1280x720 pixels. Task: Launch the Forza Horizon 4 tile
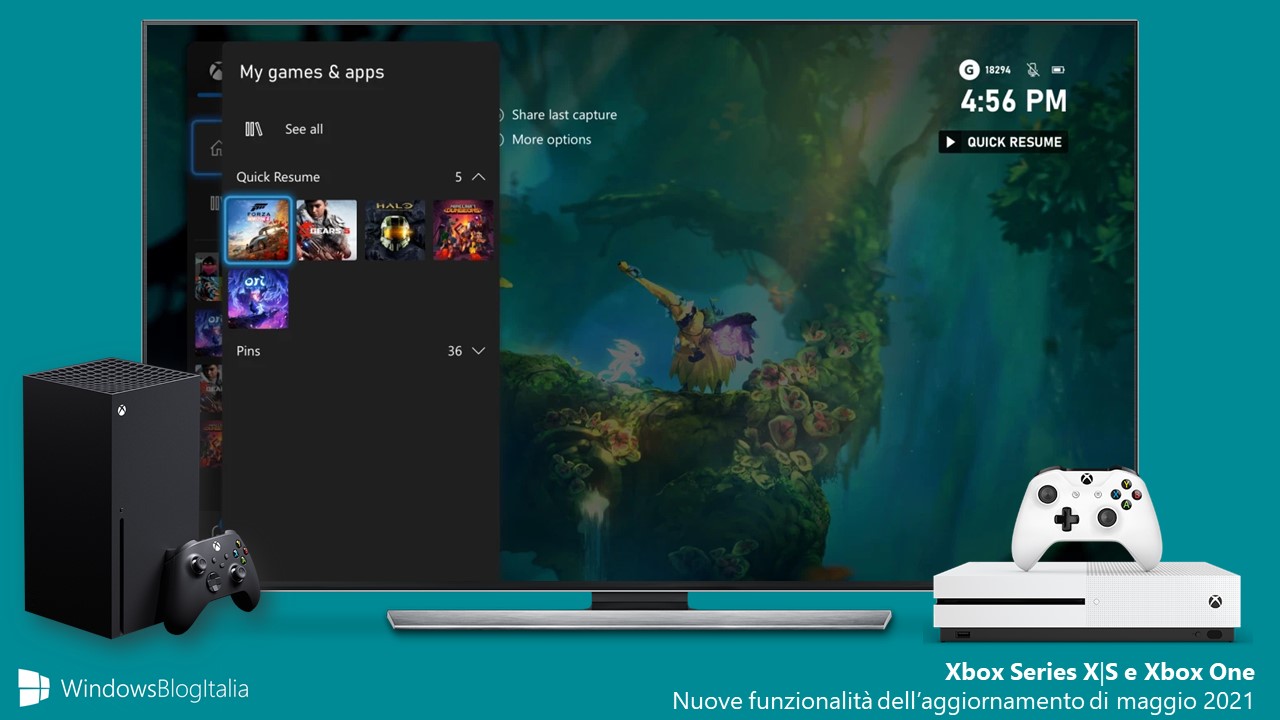(x=258, y=230)
